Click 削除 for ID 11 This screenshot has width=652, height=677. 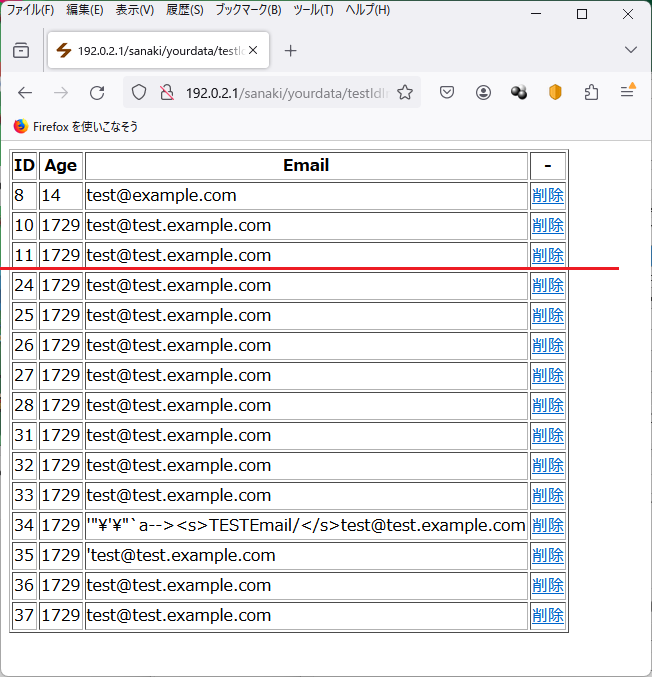[548, 256]
